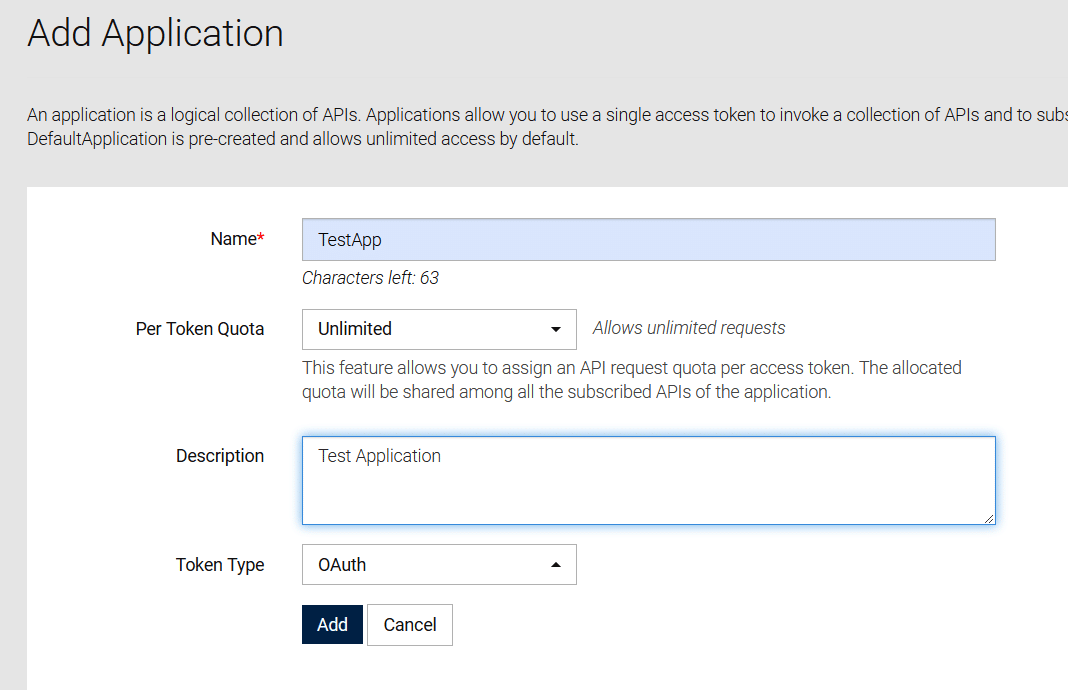Click the arrow beside Unlimited
This screenshot has height=690, width=1068.
click(556, 329)
